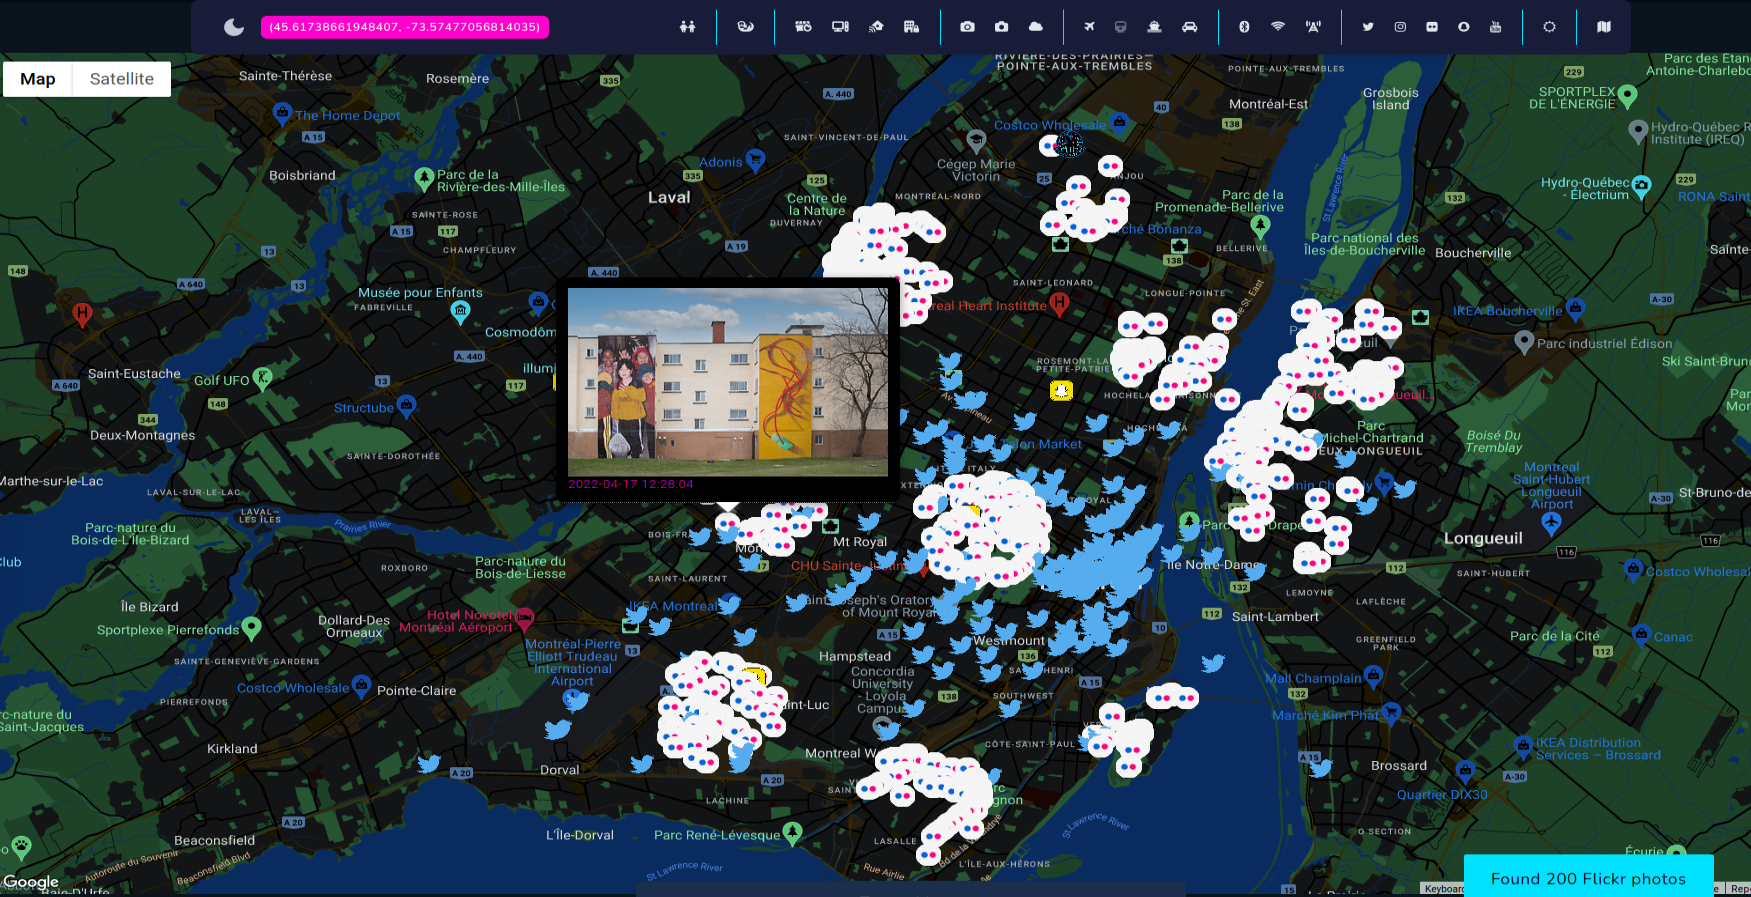Click the smart home signal icon
The height and width of the screenshot is (897, 1751).
coord(876,27)
